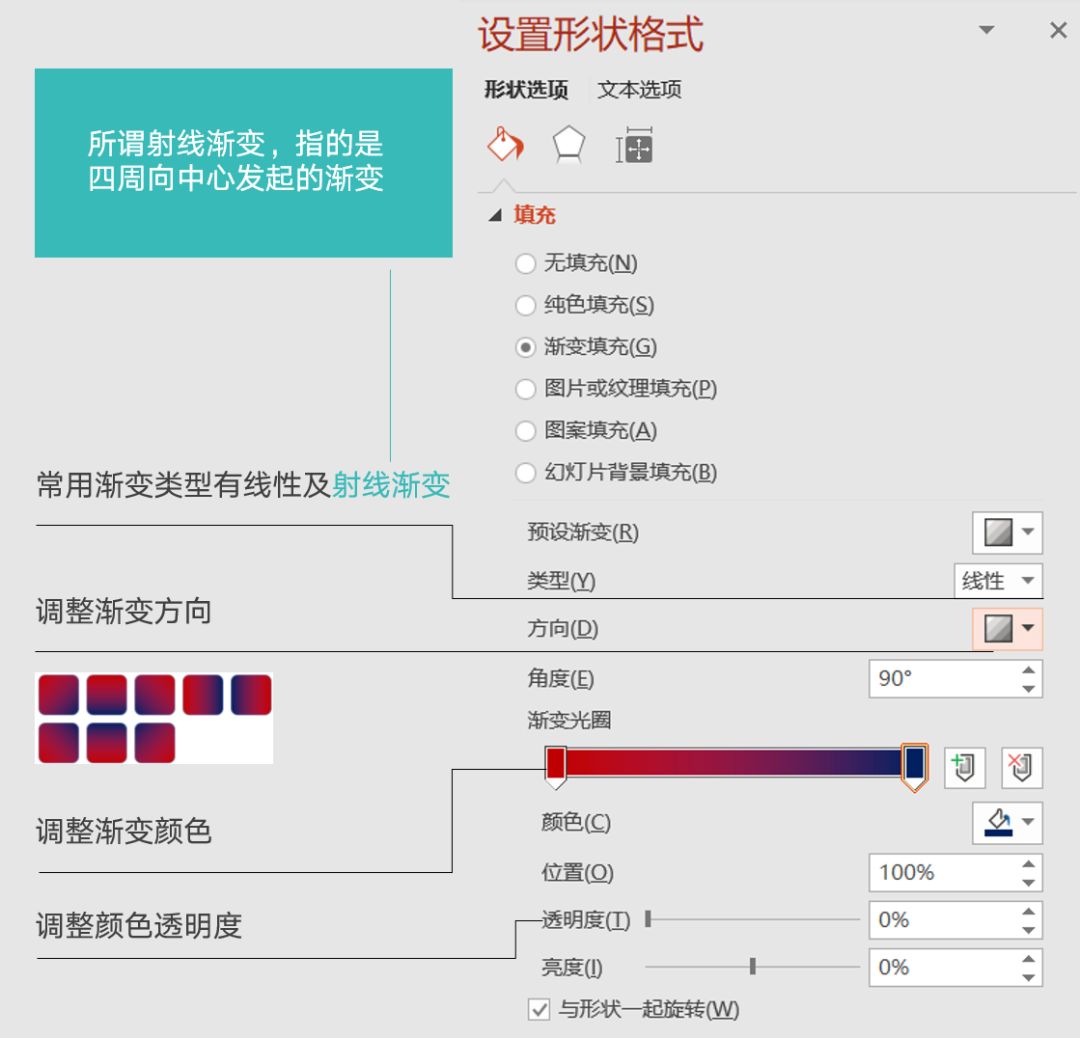Switch to 形状选项 tab
Screen dimensions: 1080x1038
(x=526, y=90)
